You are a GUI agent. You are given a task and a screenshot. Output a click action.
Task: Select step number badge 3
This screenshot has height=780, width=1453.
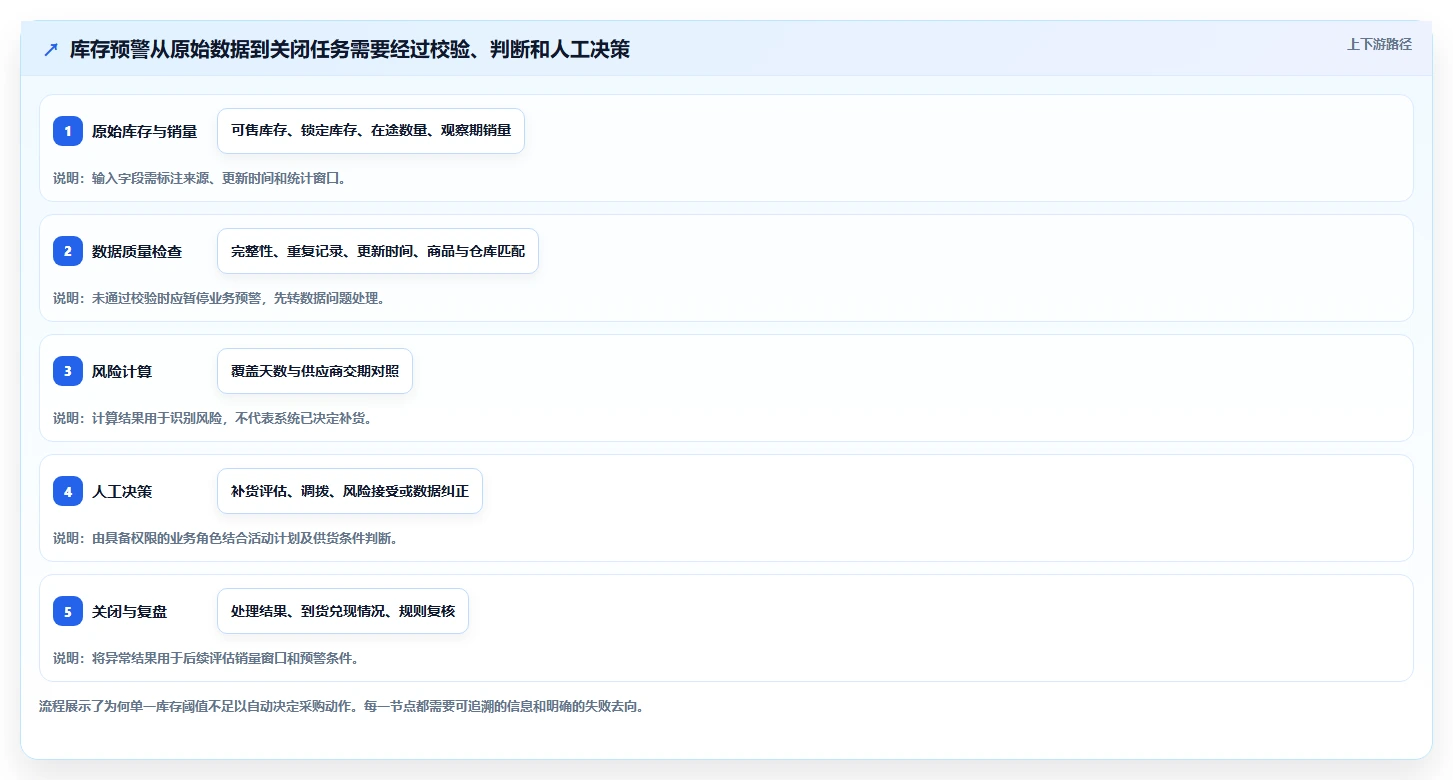tap(68, 371)
